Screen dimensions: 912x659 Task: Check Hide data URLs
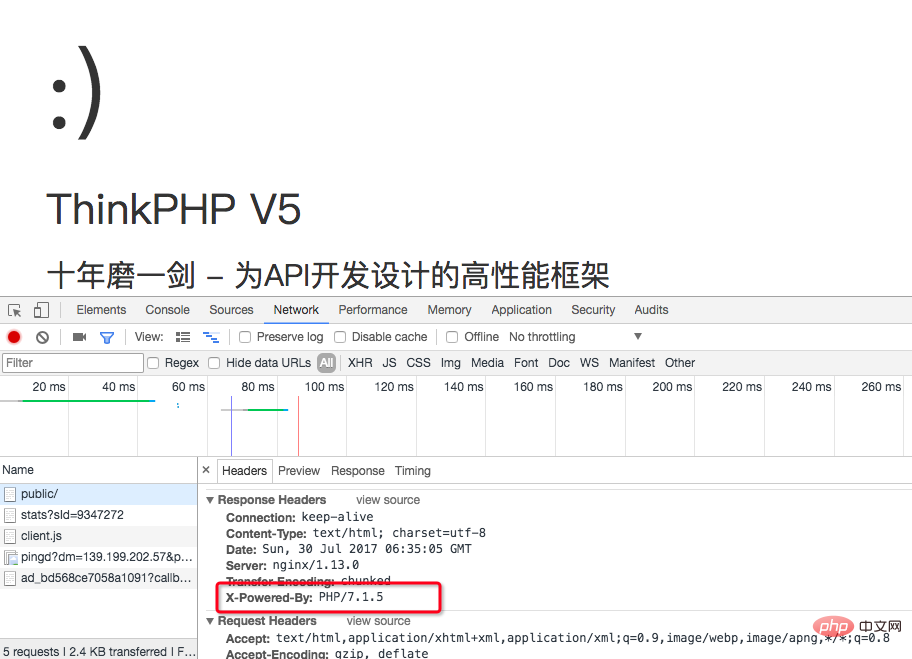coord(214,363)
